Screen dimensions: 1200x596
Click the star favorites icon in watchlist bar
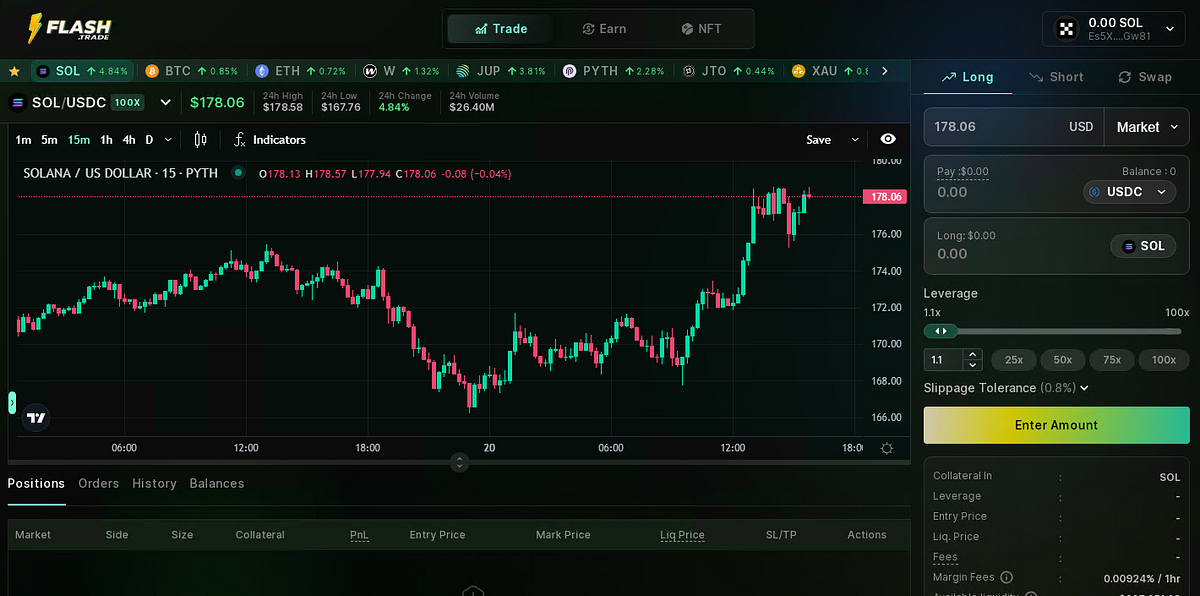click(14, 71)
